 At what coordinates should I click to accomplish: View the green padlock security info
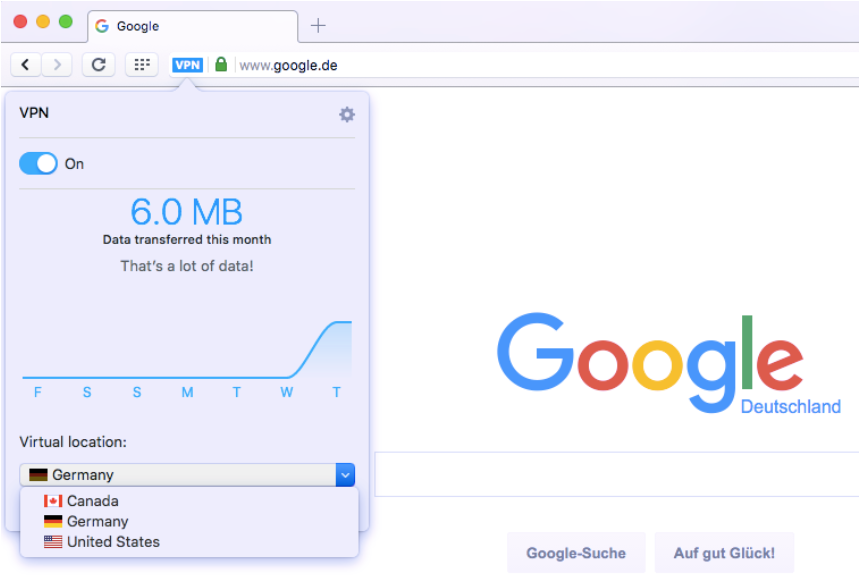[x=221, y=65]
